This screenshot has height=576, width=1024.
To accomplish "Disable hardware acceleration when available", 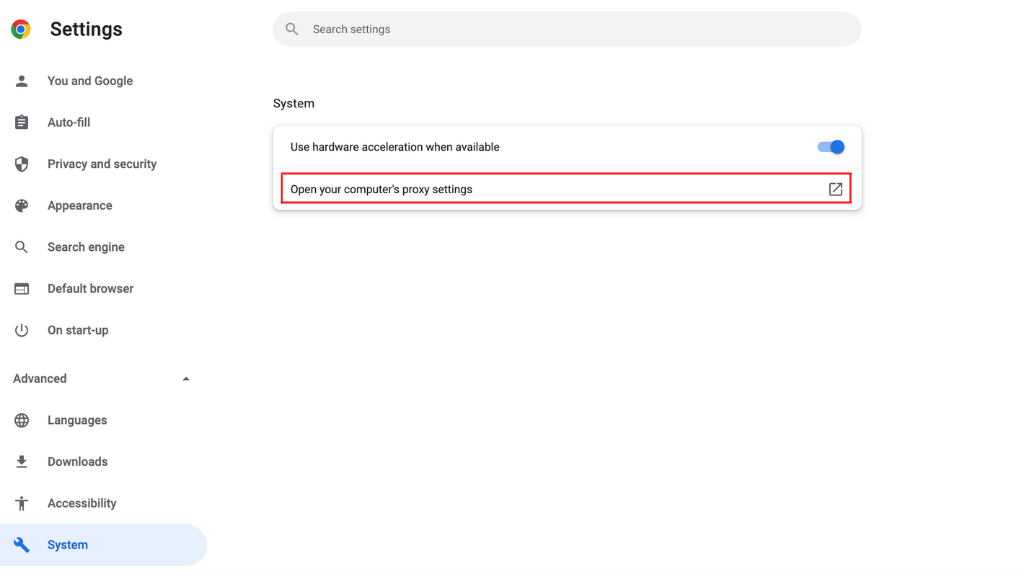I will [x=830, y=146].
